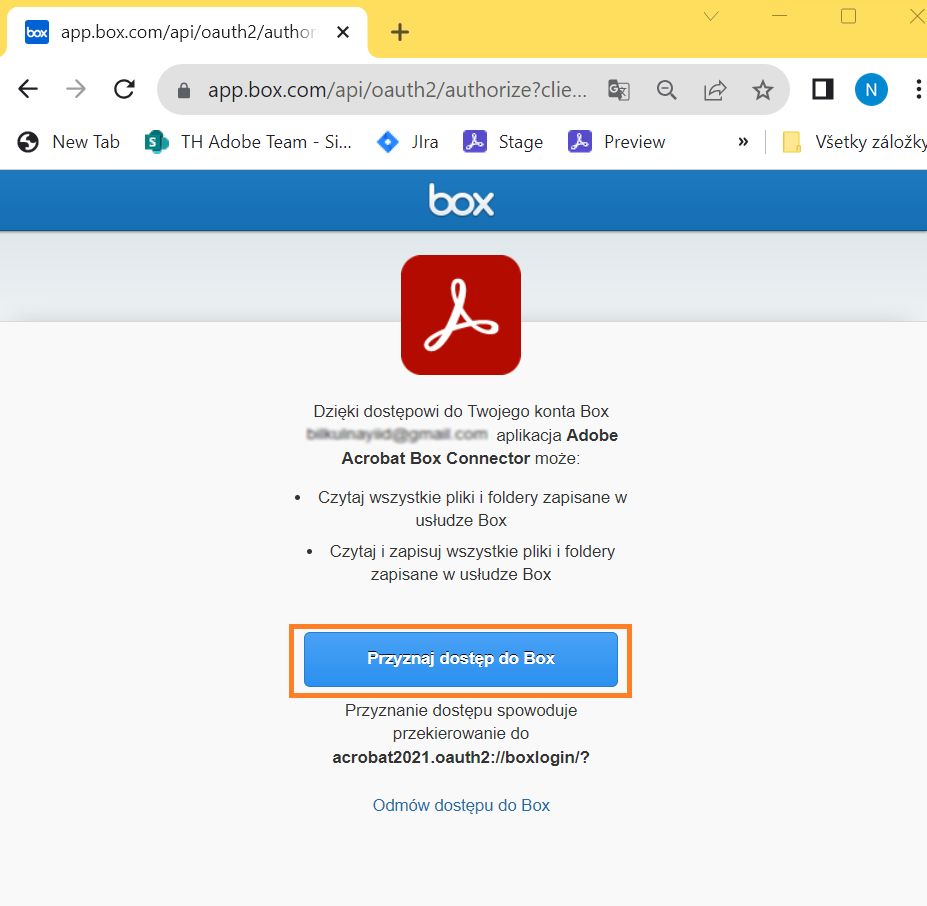This screenshot has width=927, height=906.
Task: Go back using the browser back arrow
Action: click(28, 89)
